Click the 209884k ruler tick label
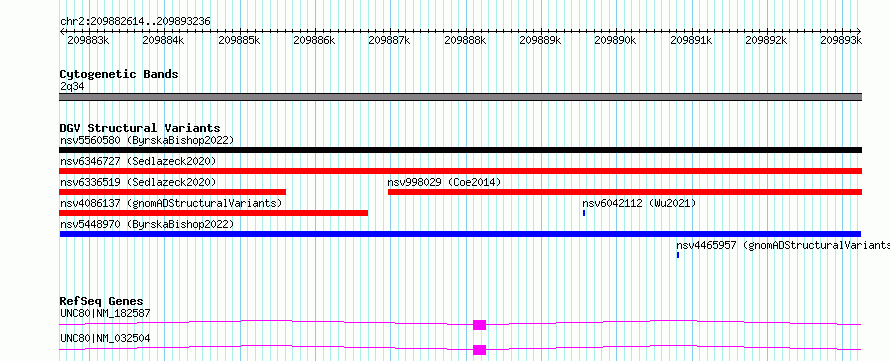The width and height of the screenshot is (890, 361). [x=163, y=40]
